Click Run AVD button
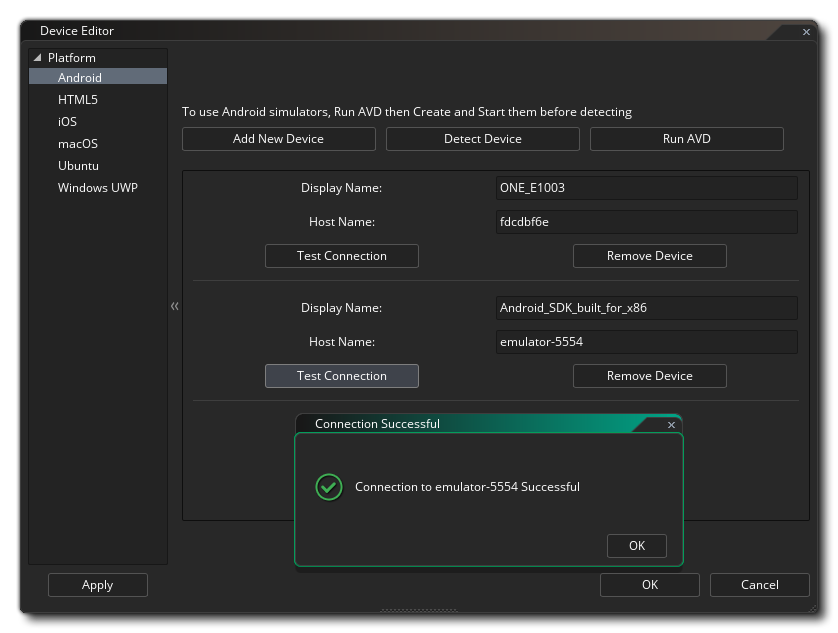Image resolution: width=838 pixels, height=633 pixels. (x=687, y=139)
